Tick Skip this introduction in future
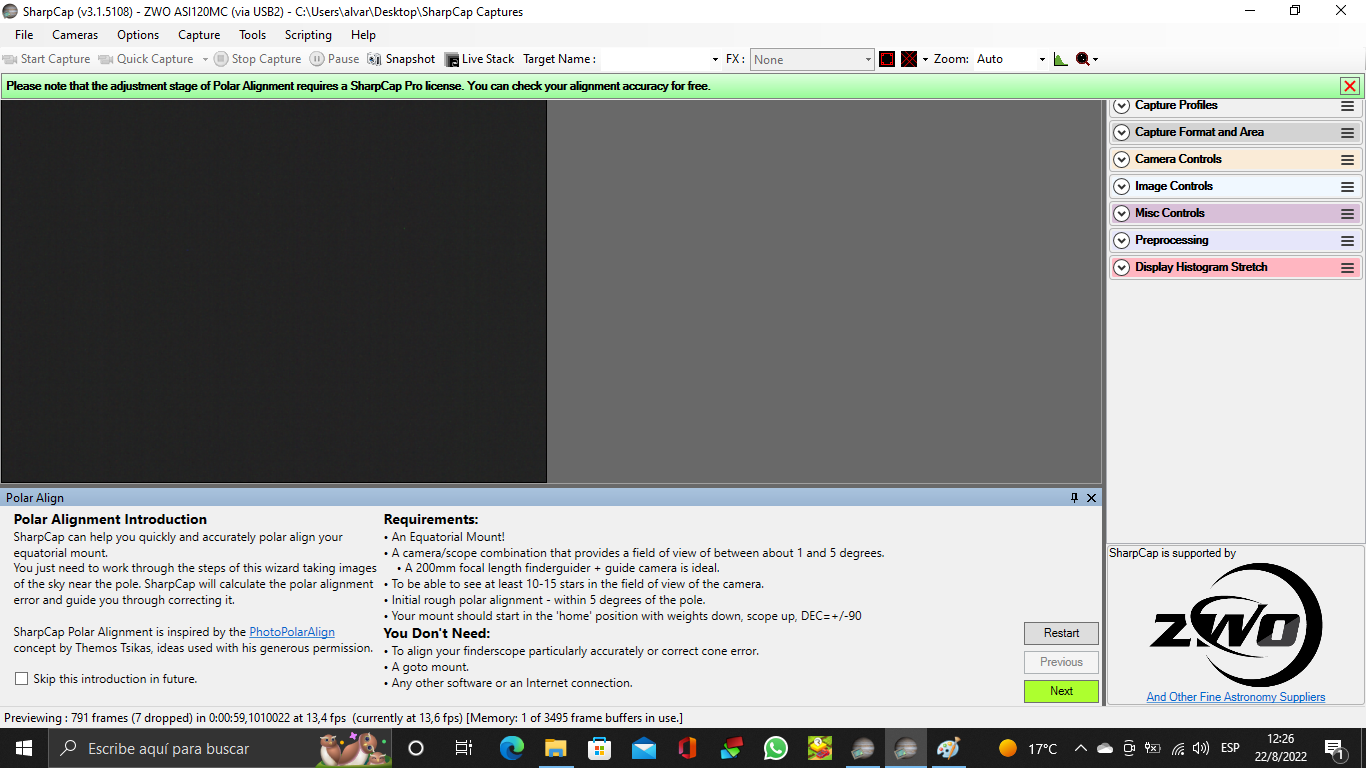This screenshot has width=1366, height=768. tap(21, 679)
